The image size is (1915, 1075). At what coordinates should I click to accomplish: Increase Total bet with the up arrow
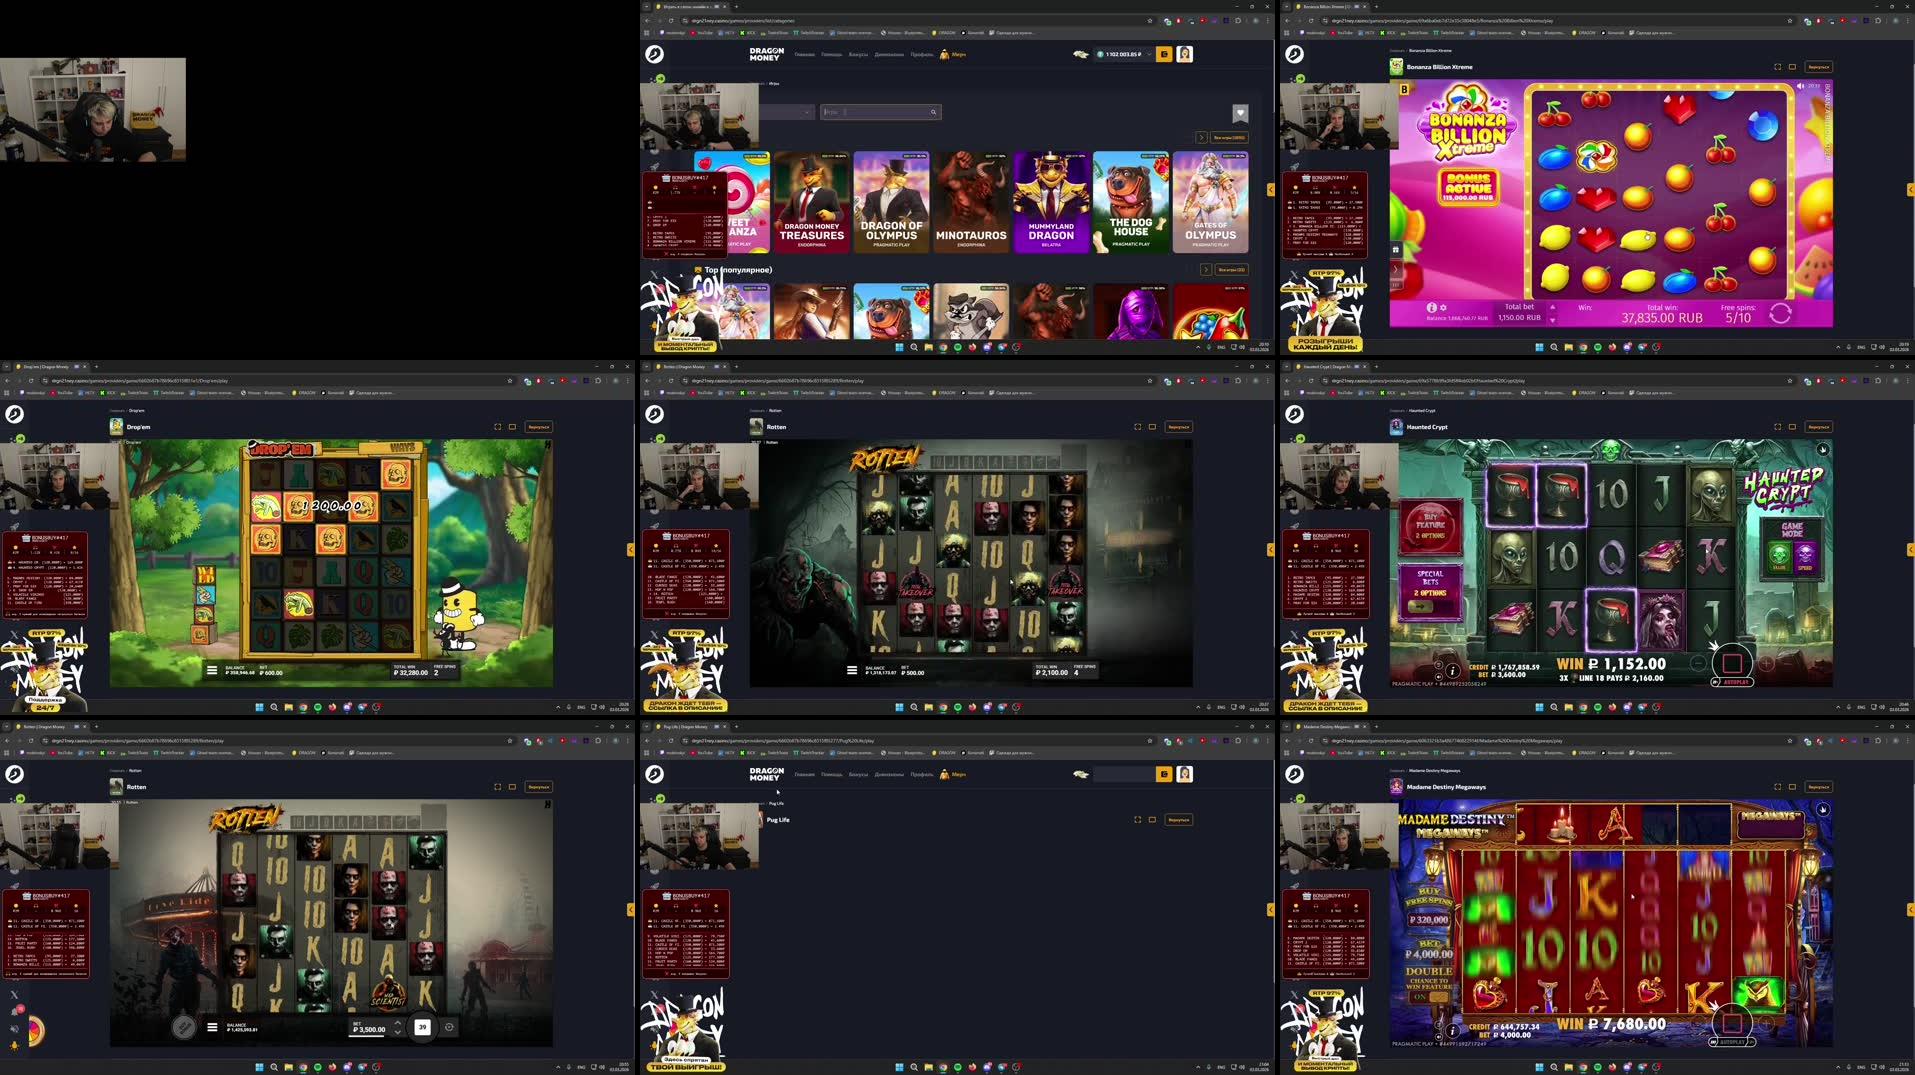(1552, 306)
